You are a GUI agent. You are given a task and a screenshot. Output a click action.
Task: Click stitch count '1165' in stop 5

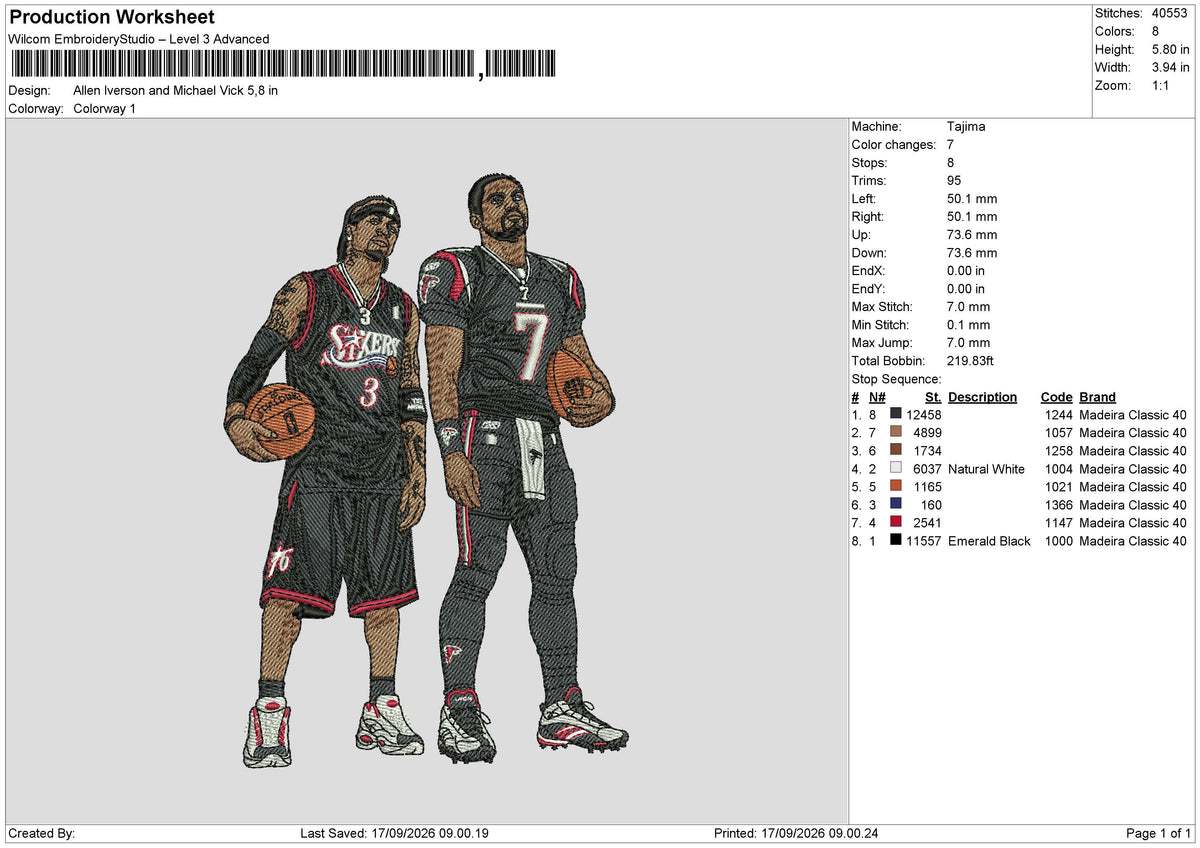pyautogui.click(x=928, y=487)
